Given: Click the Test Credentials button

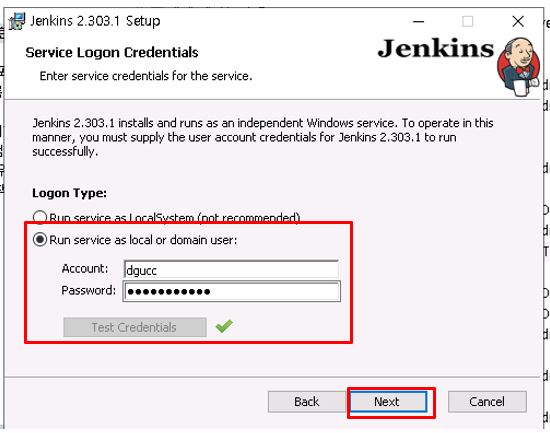Looking at the screenshot, I should 135,327.
